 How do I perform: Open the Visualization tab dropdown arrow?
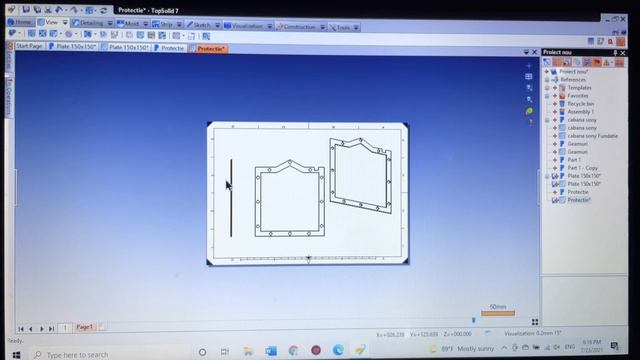coord(269,26)
